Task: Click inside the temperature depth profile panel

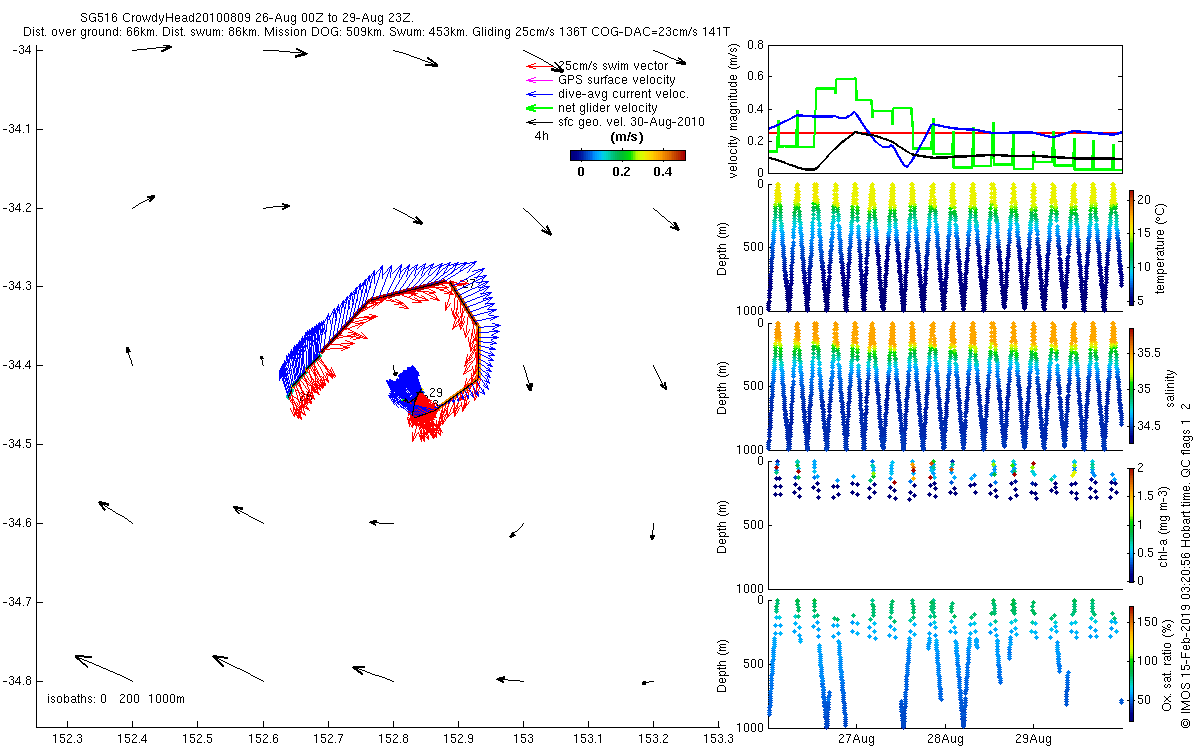Action: coord(945,248)
